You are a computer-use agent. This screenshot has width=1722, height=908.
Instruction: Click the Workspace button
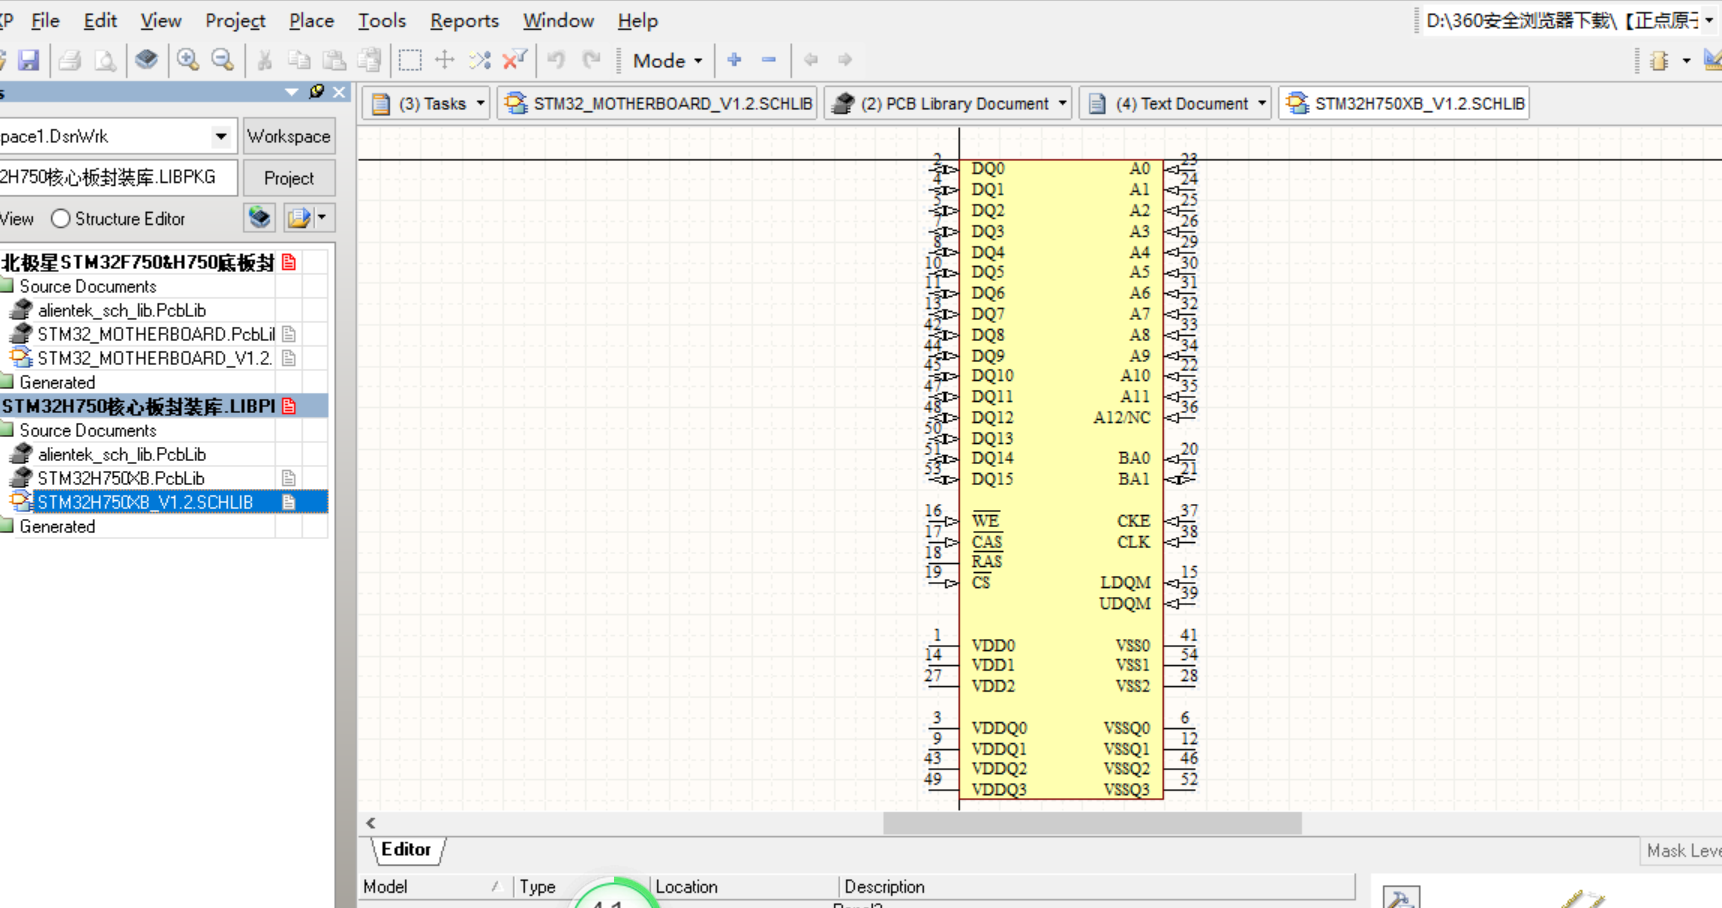tap(289, 136)
